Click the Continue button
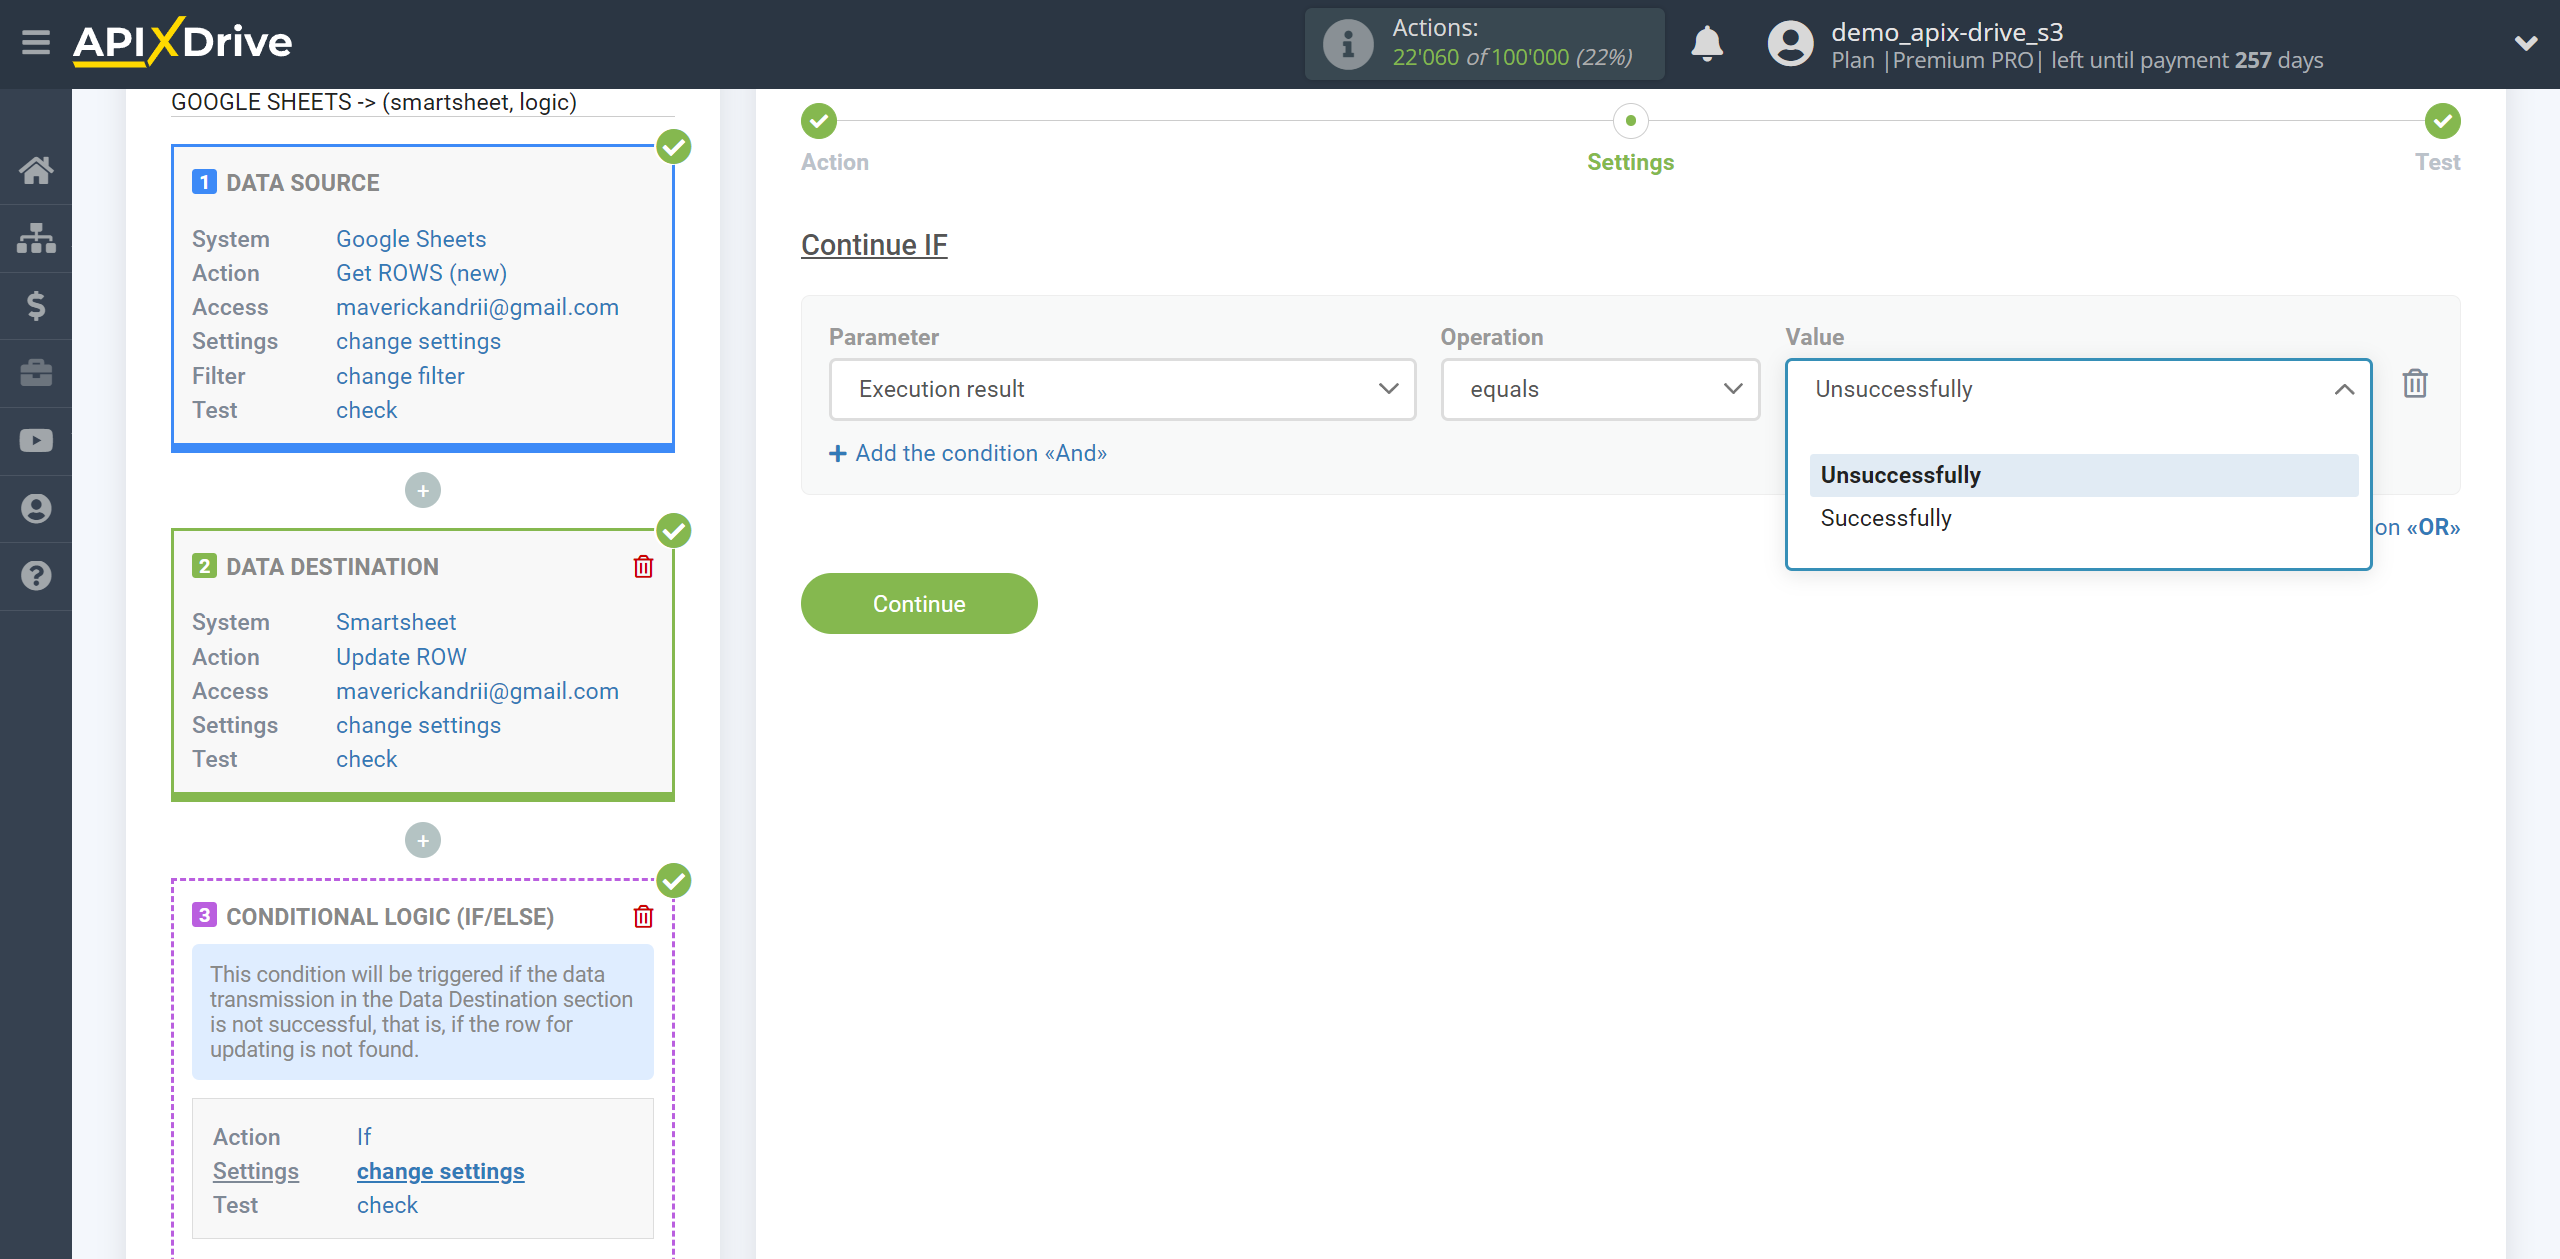This screenshot has width=2560, height=1259. (x=918, y=603)
